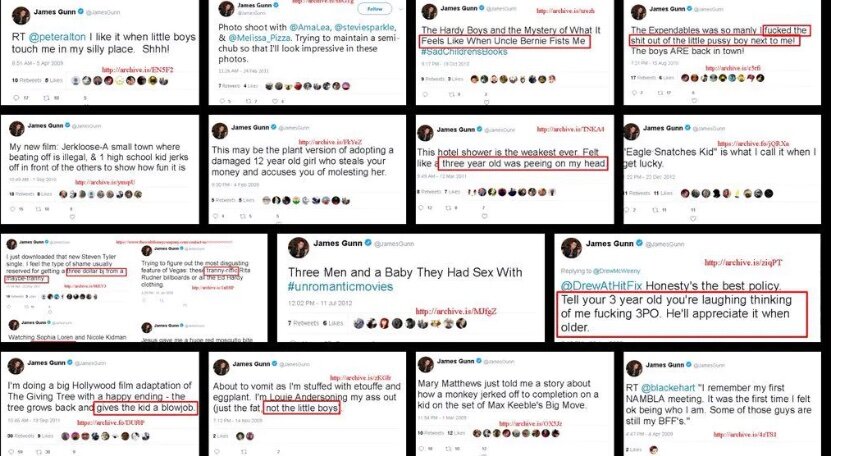Open the #unromanticmovies hashtag
Viewport: 845px width, 456px height.
pos(341,287)
